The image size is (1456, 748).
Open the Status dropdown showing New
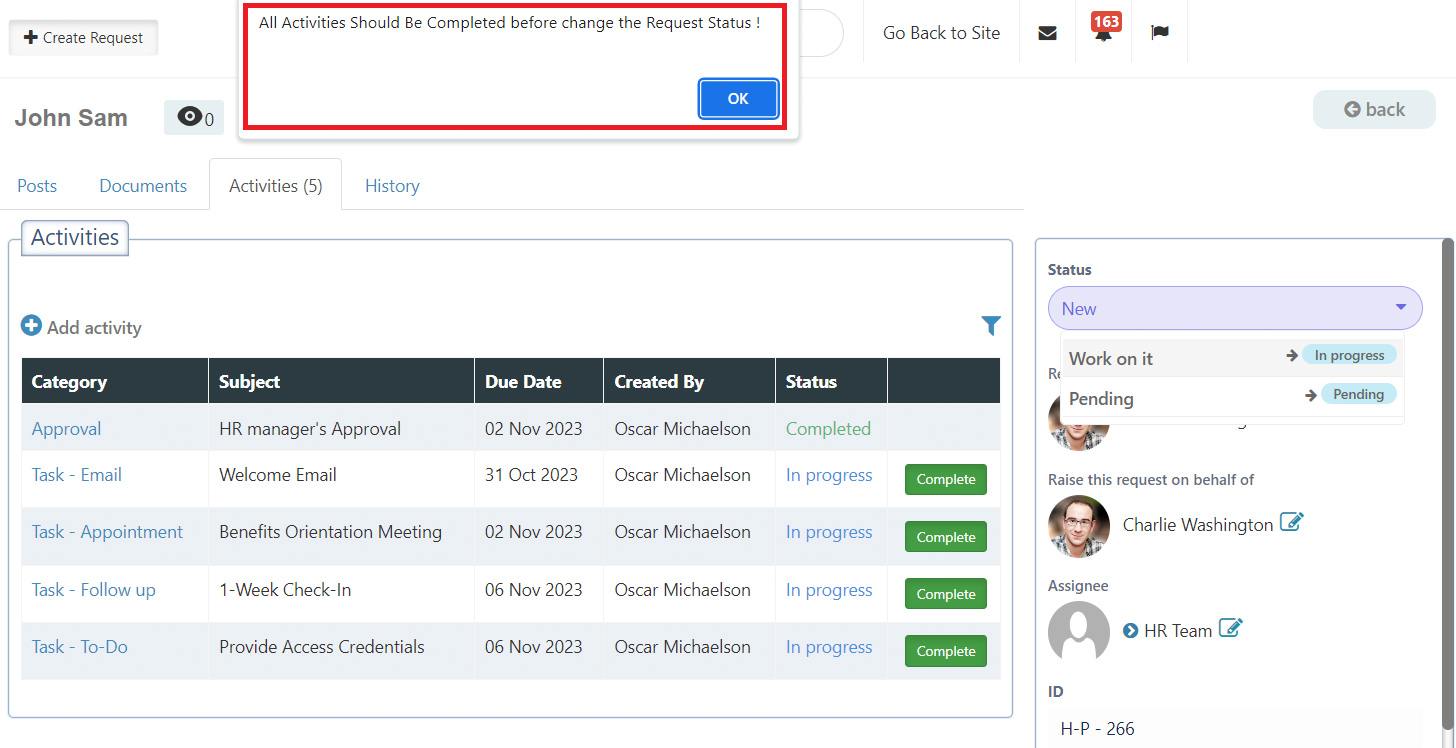(1234, 308)
